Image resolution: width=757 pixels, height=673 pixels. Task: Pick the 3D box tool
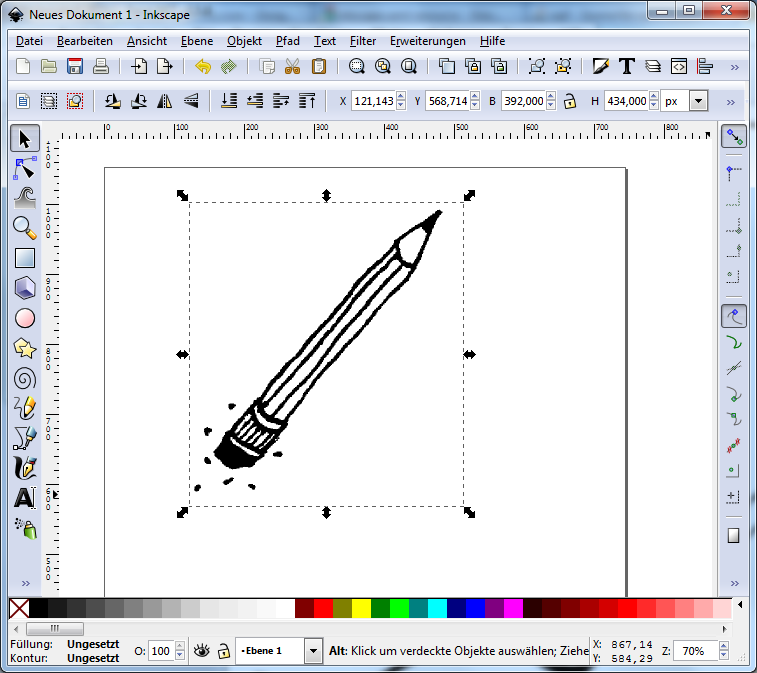[25, 288]
